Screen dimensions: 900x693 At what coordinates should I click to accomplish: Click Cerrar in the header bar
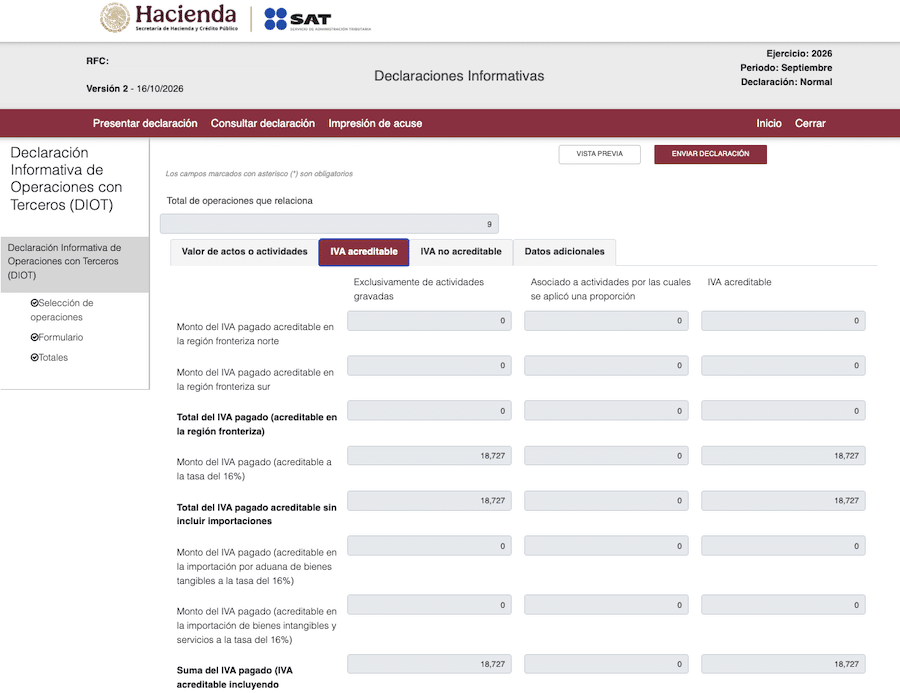pos(810,123)
